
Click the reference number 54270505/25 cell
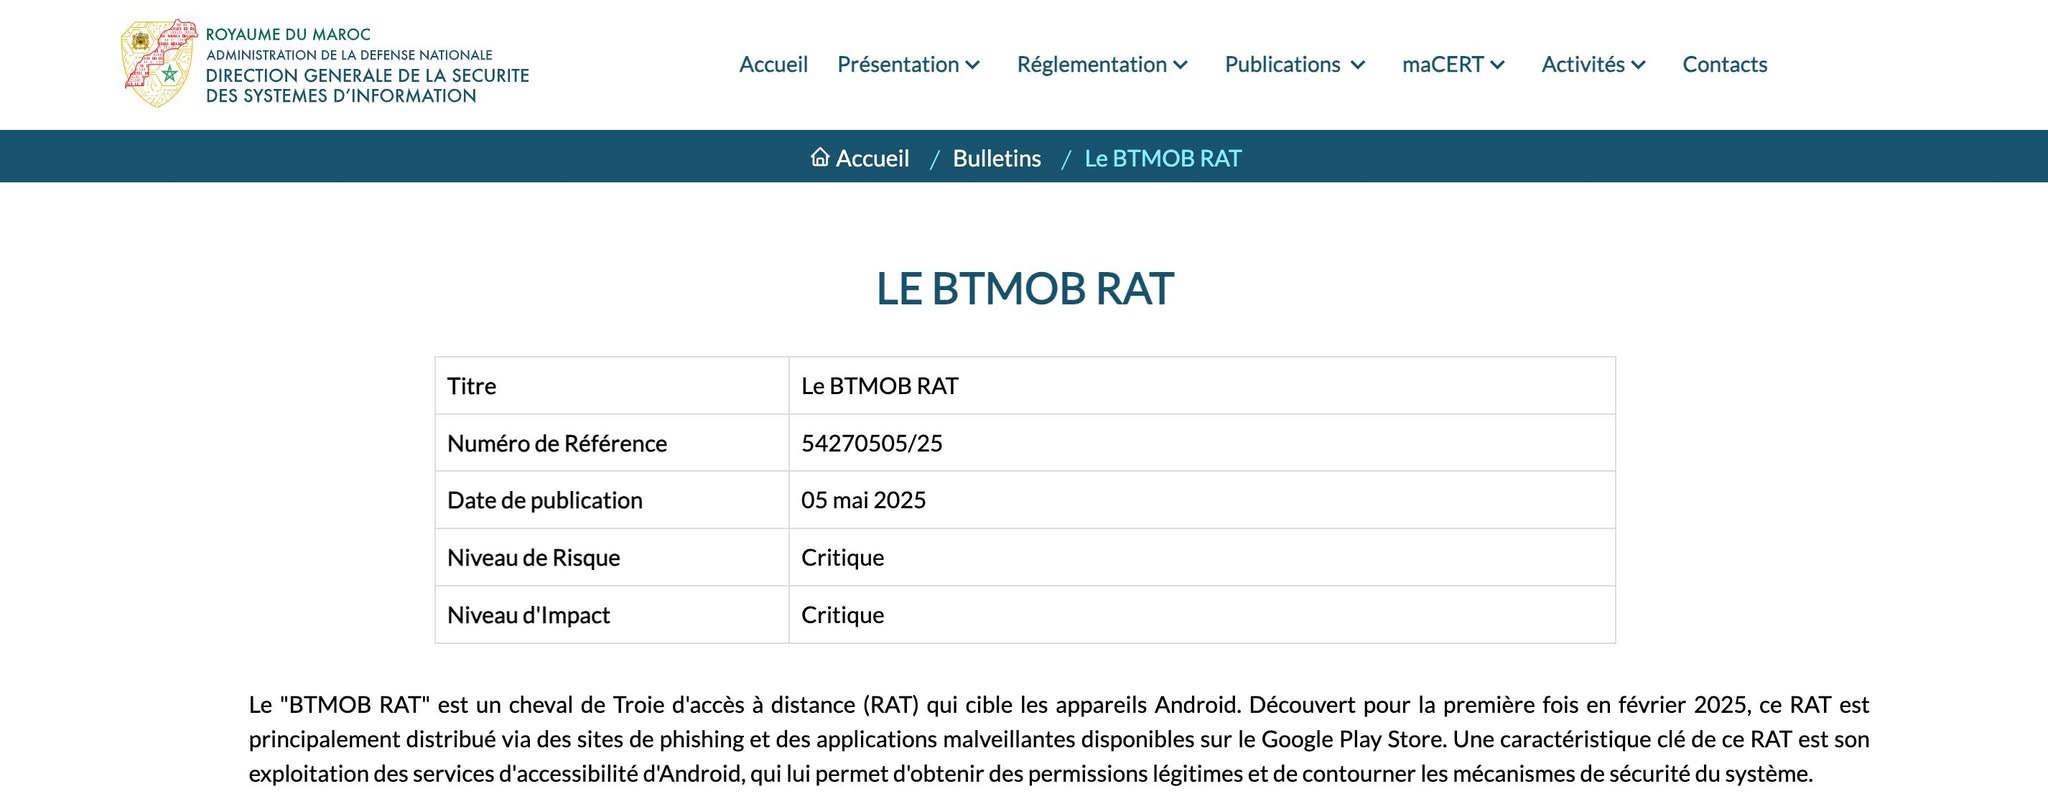[x=1202, y=443]
